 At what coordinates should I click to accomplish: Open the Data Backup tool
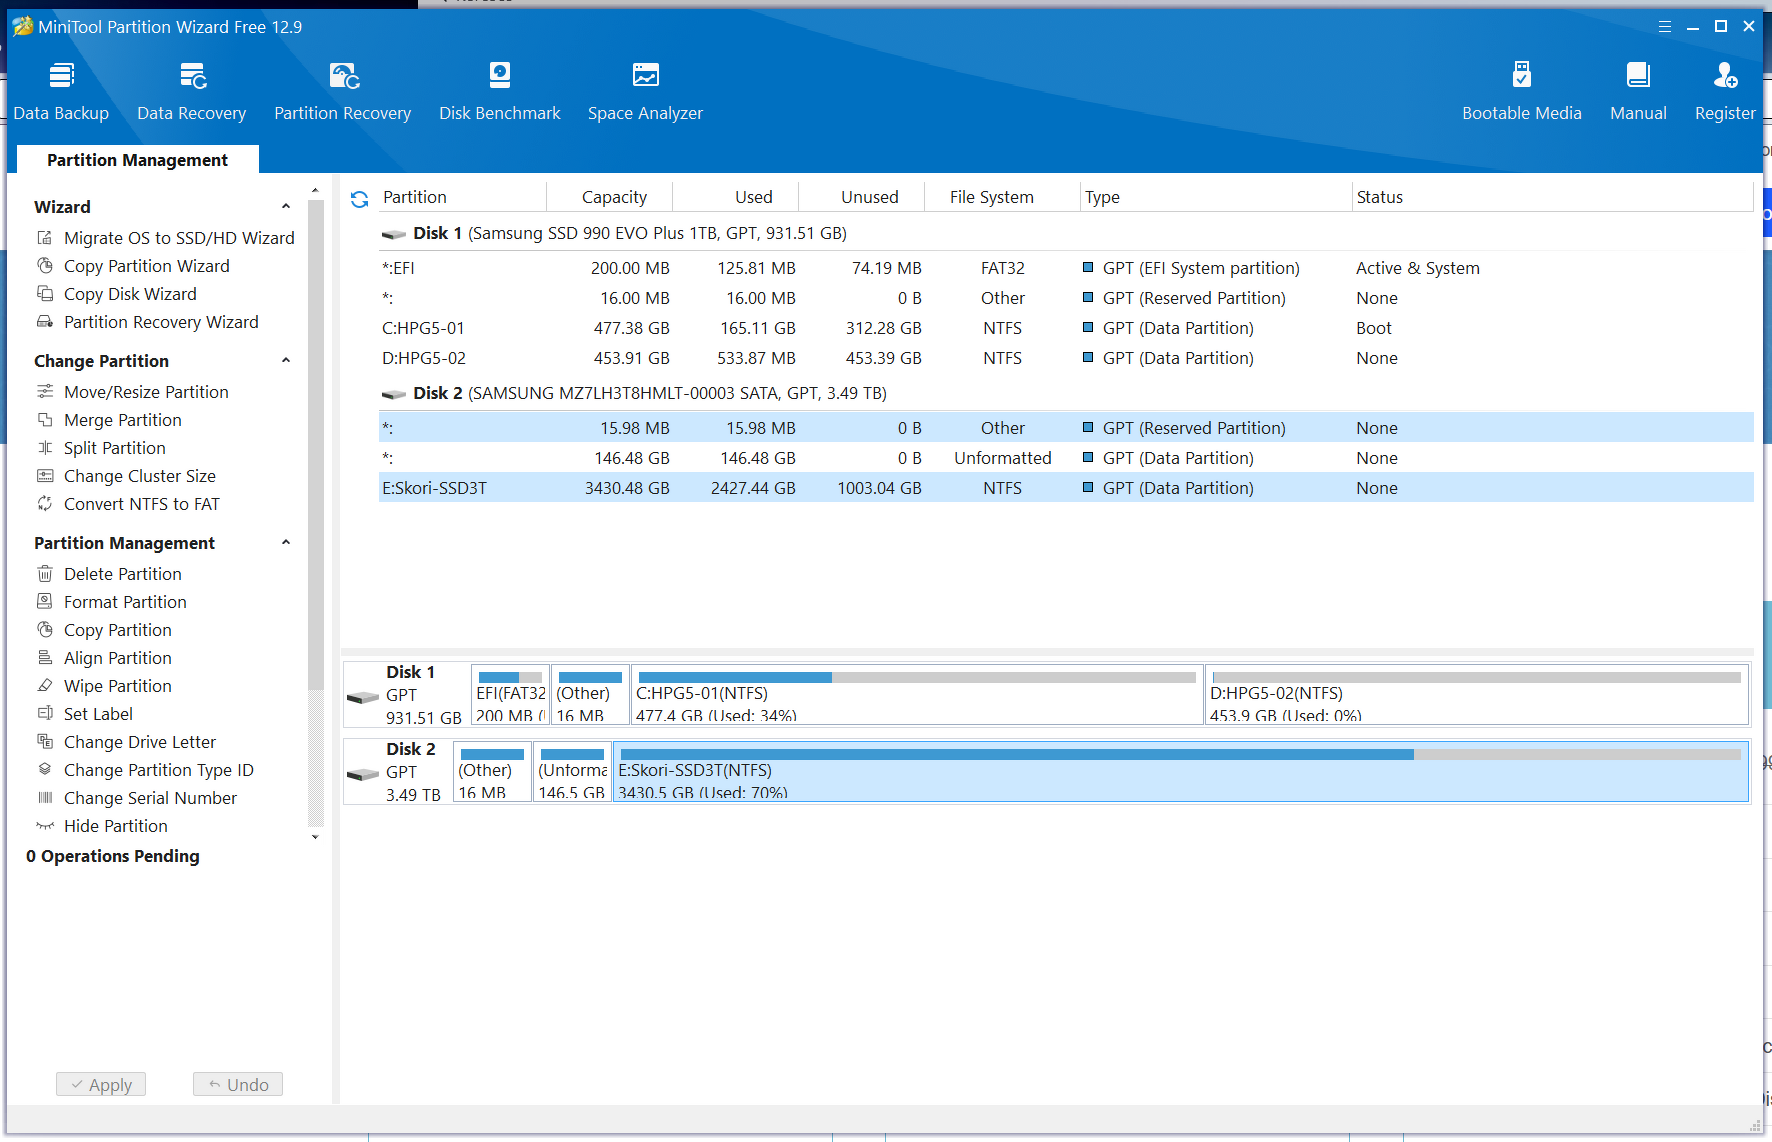pos(61,91)
